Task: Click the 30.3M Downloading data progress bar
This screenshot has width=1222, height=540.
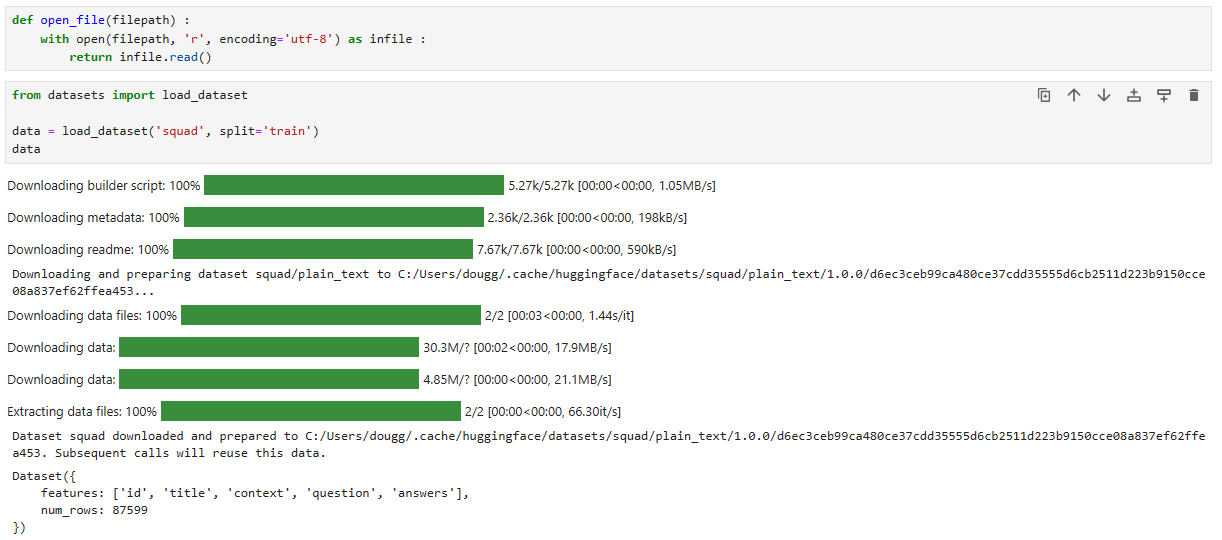Action: tap(268, 347)
